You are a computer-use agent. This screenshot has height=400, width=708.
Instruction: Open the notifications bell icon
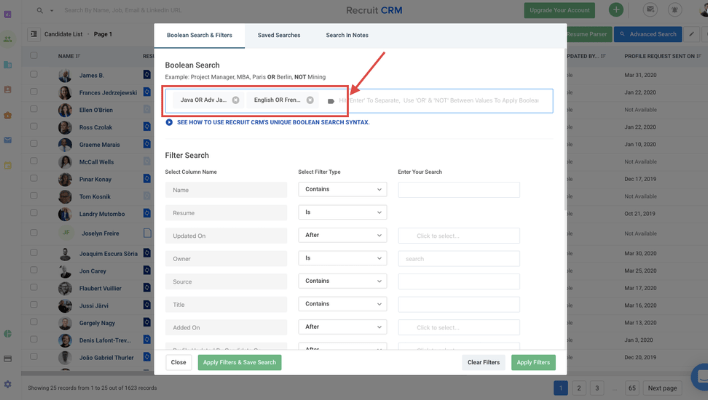tap(675, 10)
